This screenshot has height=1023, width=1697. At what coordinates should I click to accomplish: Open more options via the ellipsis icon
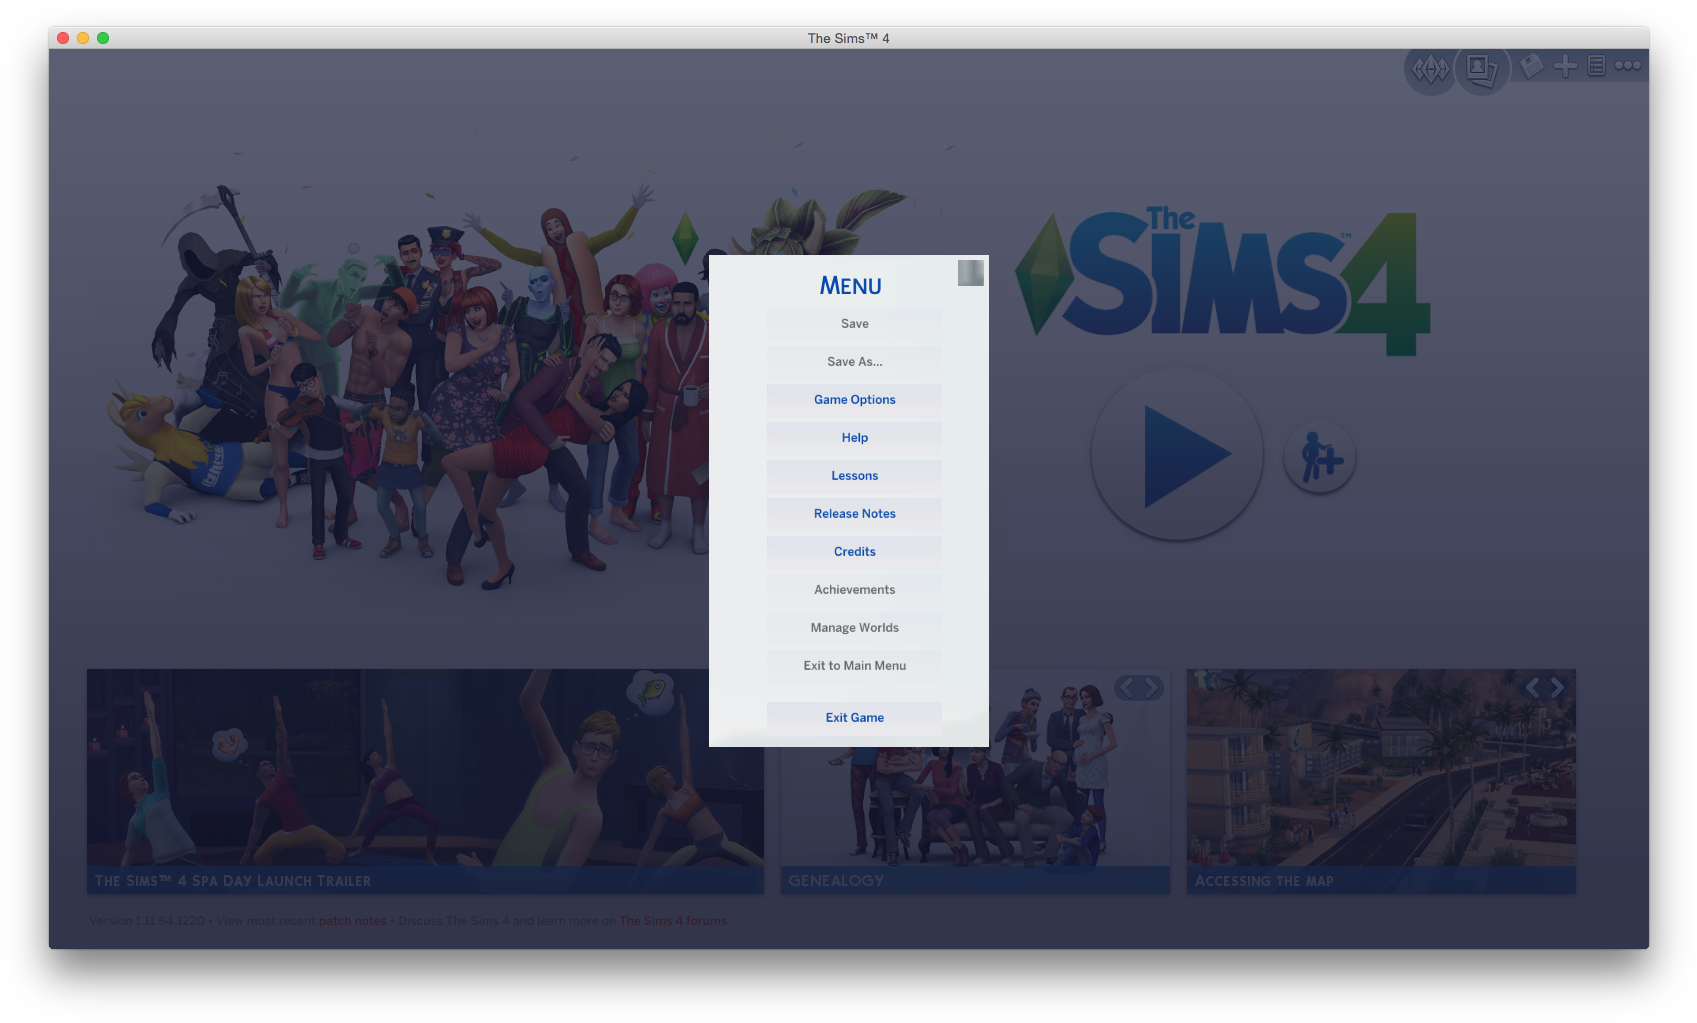coord(1627,66)
